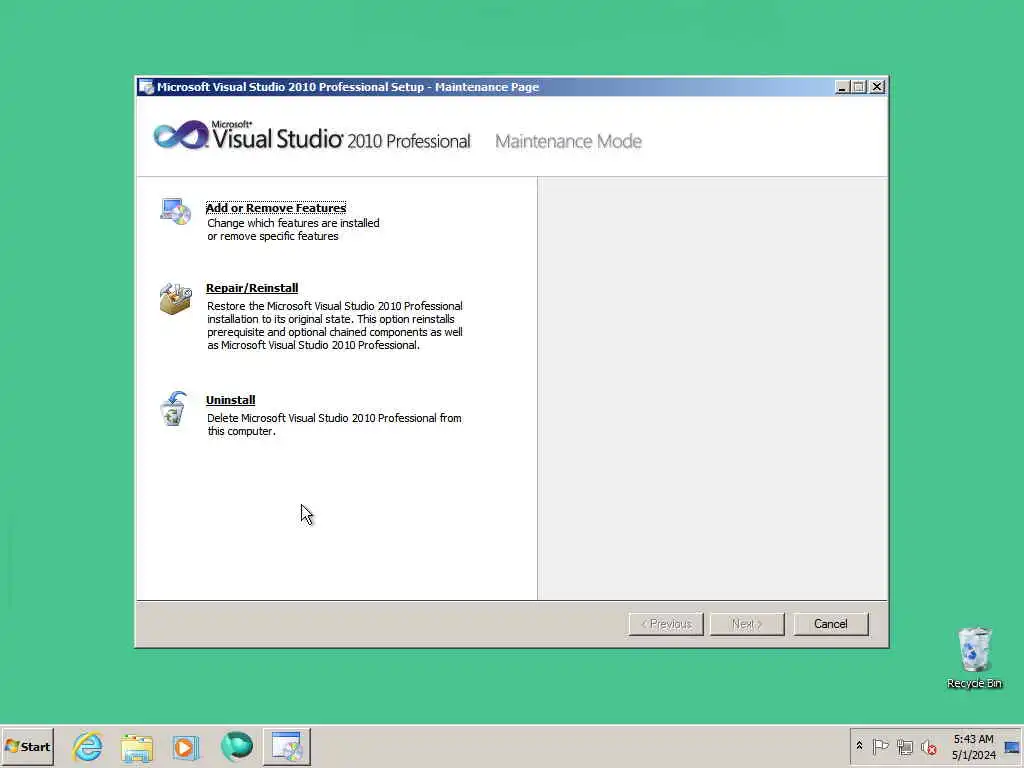This screenshot has width=1024, height=768.
Task: Click text 'Delete Microsoft Visual Studio 2010 Professional from'
Action: 334,418
